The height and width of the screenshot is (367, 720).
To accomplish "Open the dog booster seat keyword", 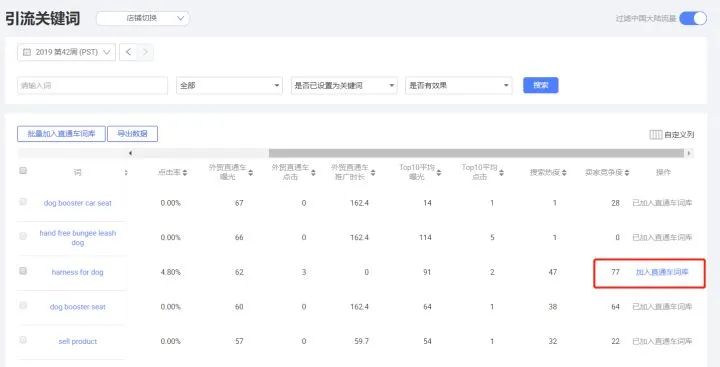I will point(78,307).
